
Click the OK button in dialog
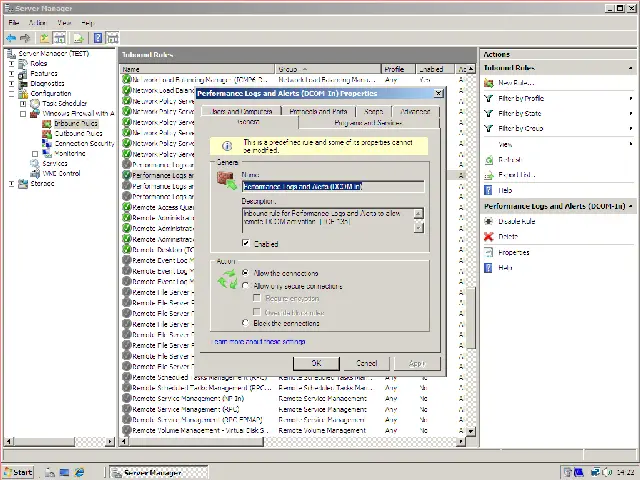pos(316,363)
